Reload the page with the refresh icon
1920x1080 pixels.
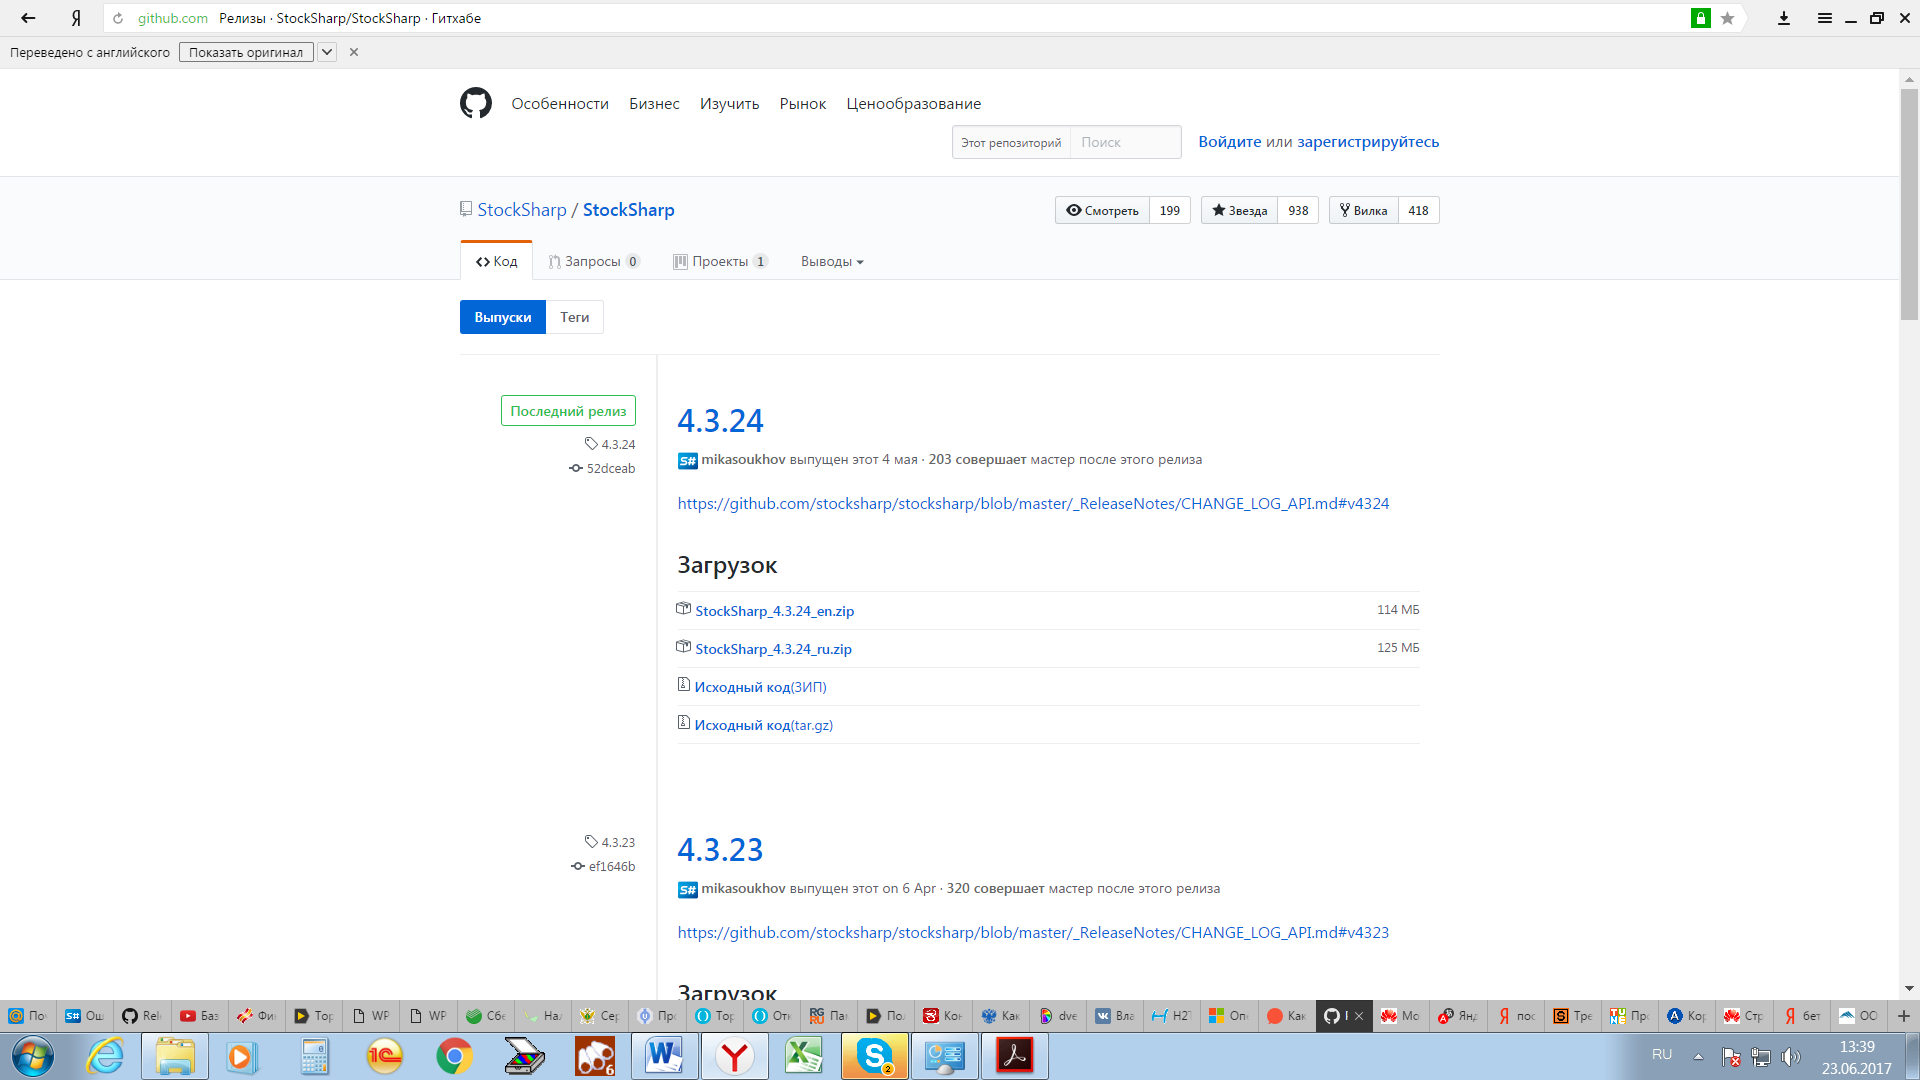tap(118, 18)
